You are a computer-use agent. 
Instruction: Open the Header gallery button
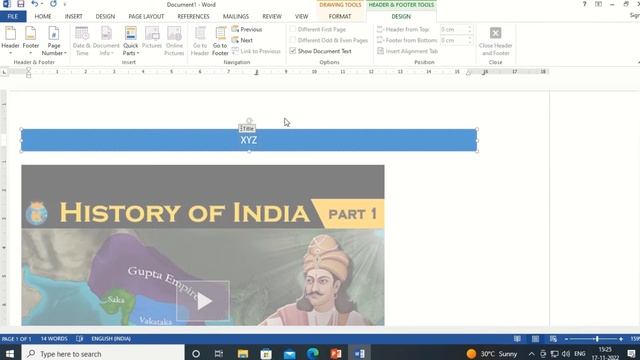point(11,41)
